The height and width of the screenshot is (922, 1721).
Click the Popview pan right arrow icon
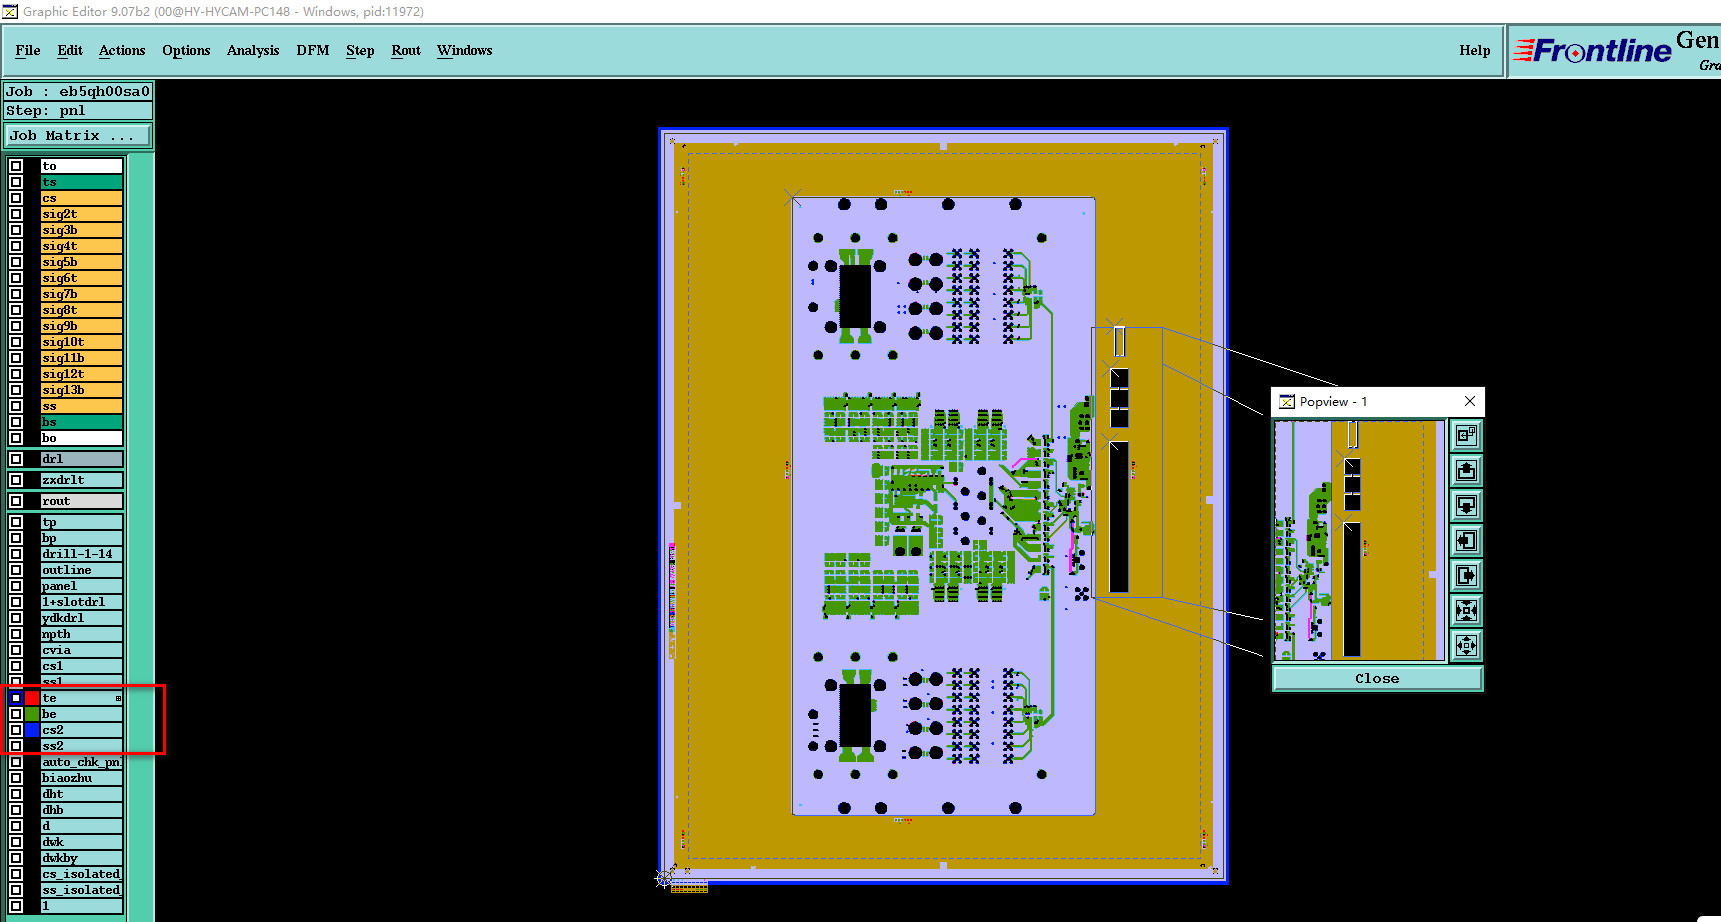pos(1466,575)
